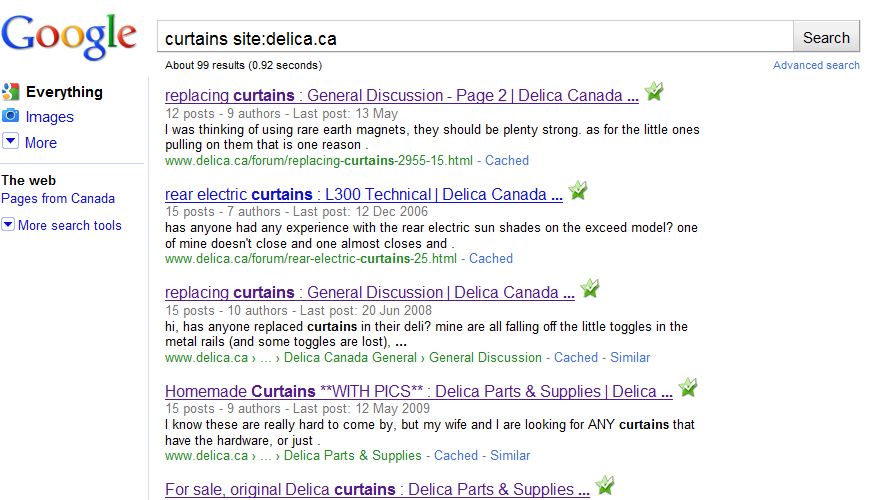Star the 'replacing curtains Page 2' result
The image size is (870, 500).
coord(654,92)
